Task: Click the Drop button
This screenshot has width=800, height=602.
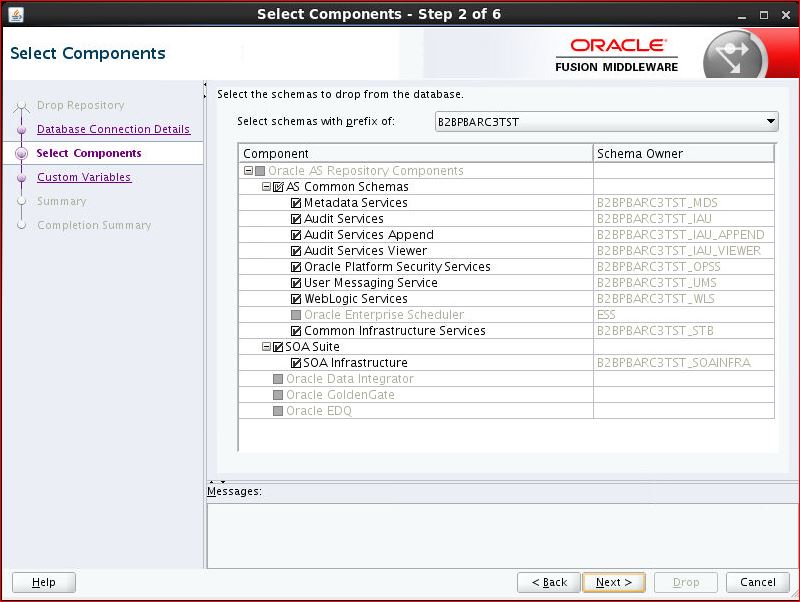Action: click(x=686, y=583)
